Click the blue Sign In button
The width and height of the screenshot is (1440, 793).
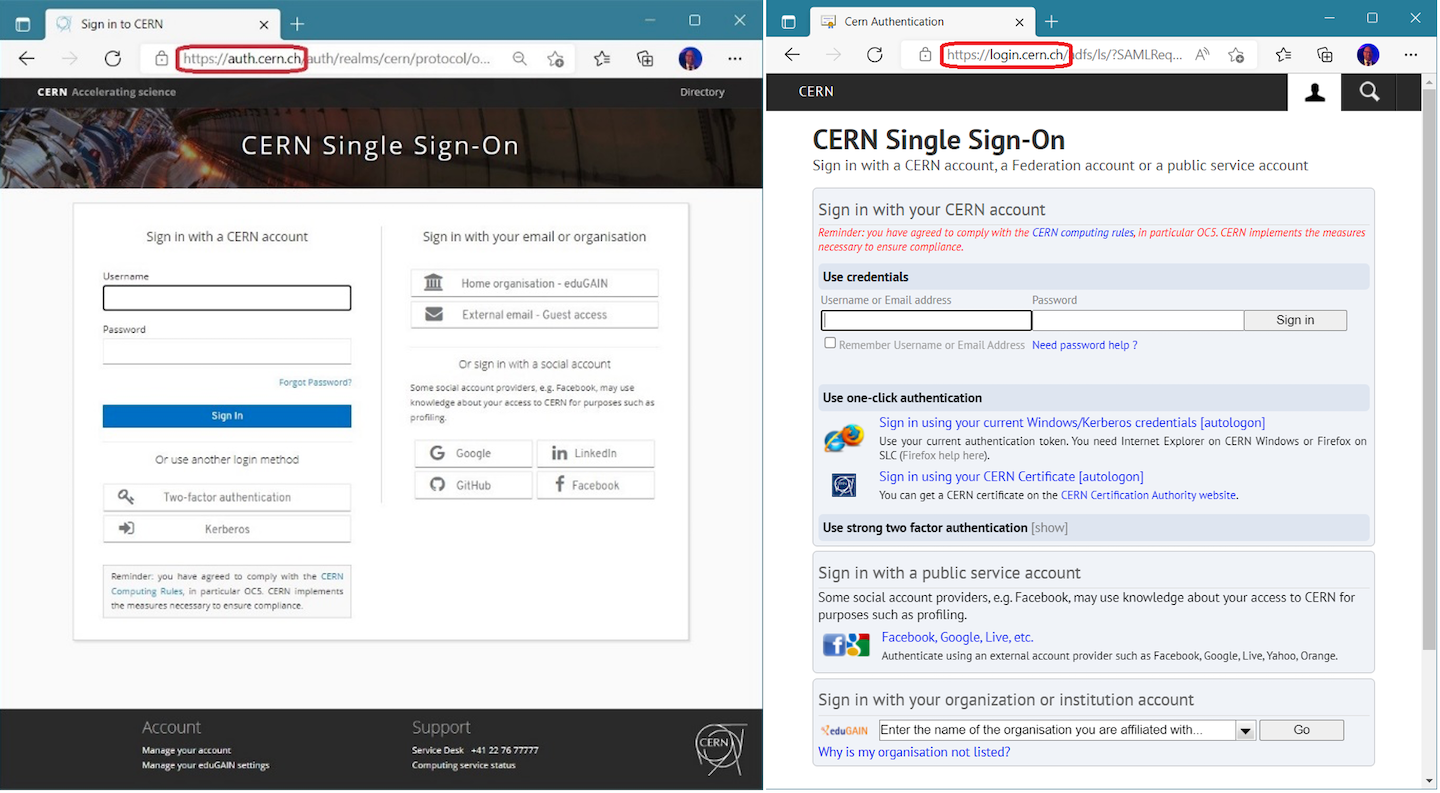(x=227, y=416)
